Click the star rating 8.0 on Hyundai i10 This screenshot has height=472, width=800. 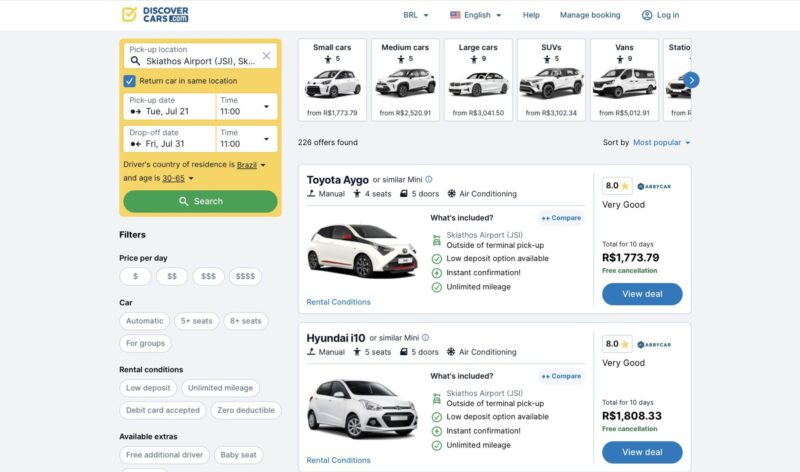(x=617, y=344)
